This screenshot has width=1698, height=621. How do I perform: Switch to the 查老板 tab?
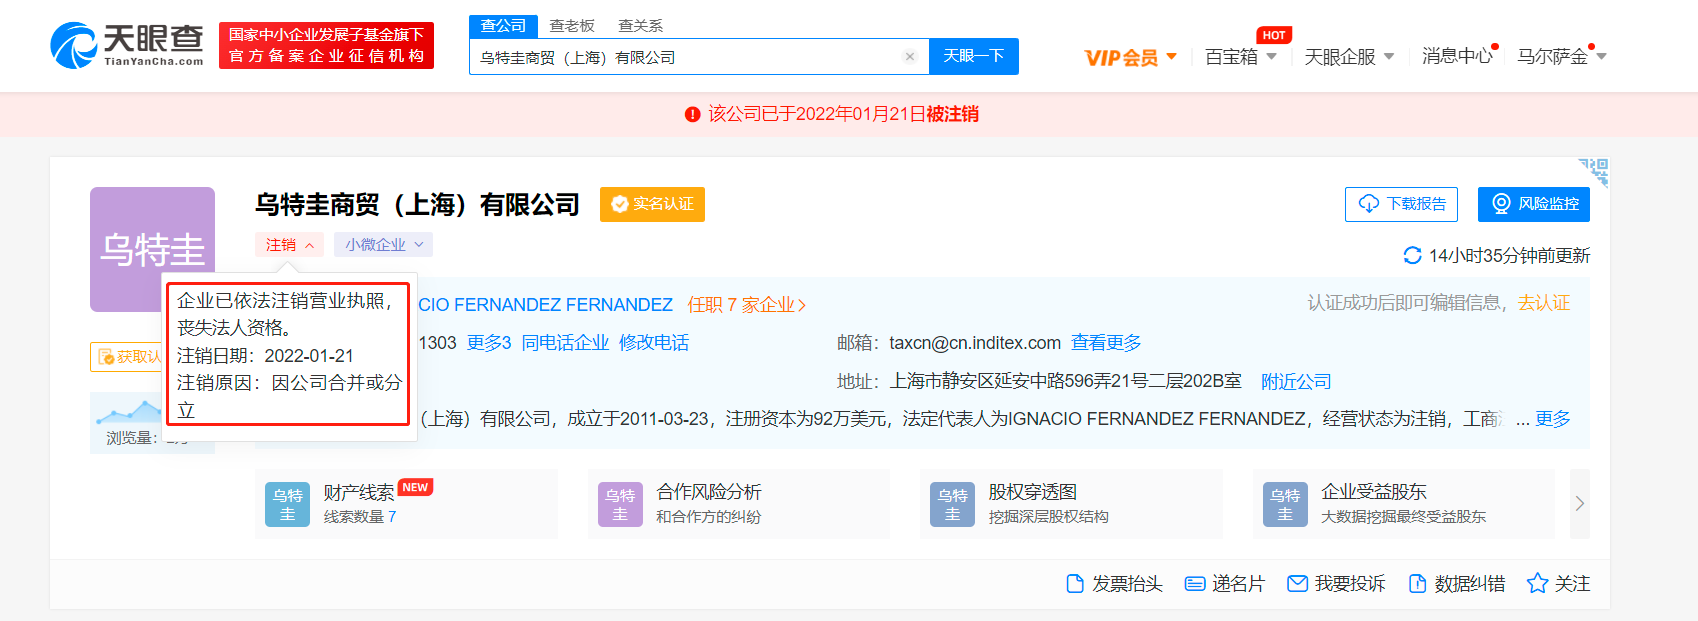point(572,26)
